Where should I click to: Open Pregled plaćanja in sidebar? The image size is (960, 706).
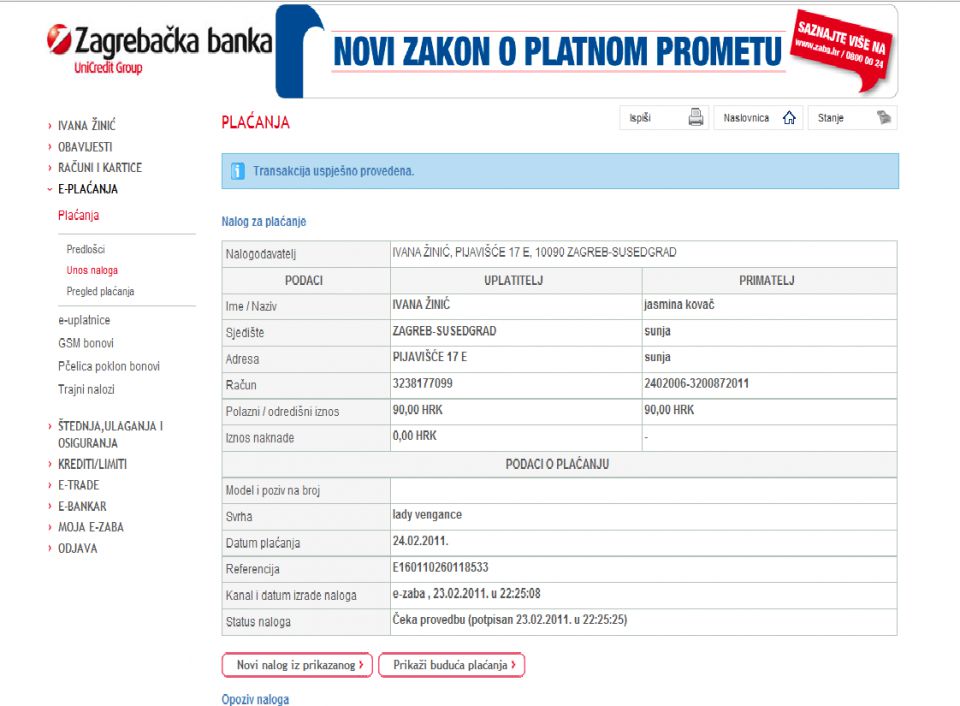[x=100, y=291]
